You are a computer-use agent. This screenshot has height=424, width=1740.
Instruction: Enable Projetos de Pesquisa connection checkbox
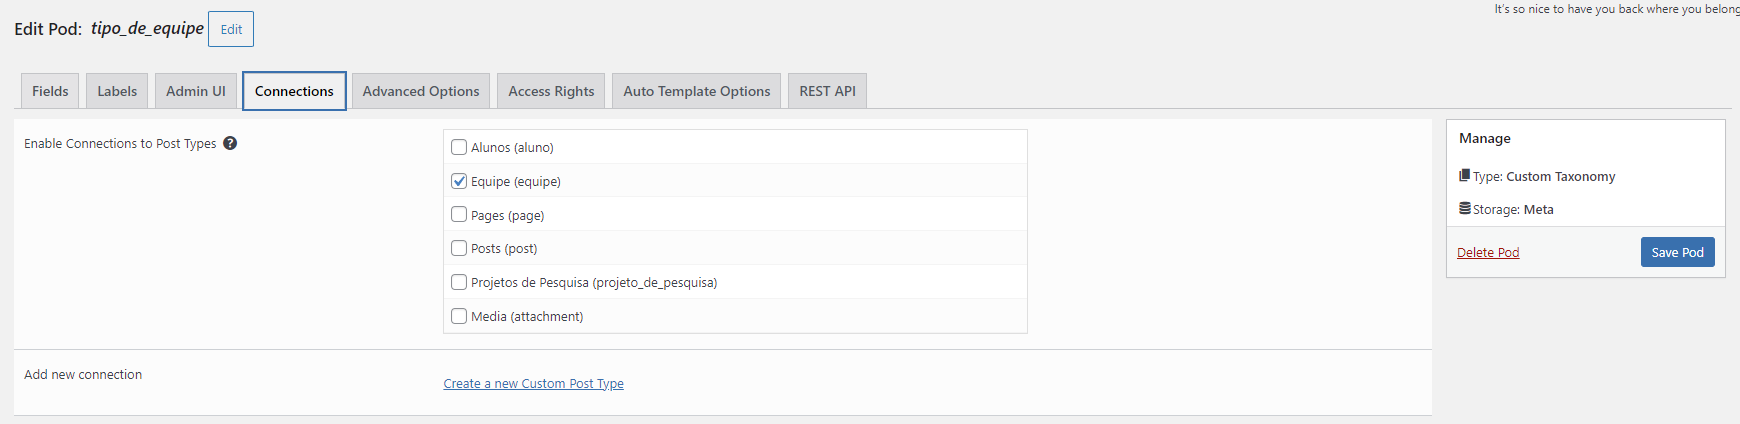pyautogui.click(x=459, y=282)
